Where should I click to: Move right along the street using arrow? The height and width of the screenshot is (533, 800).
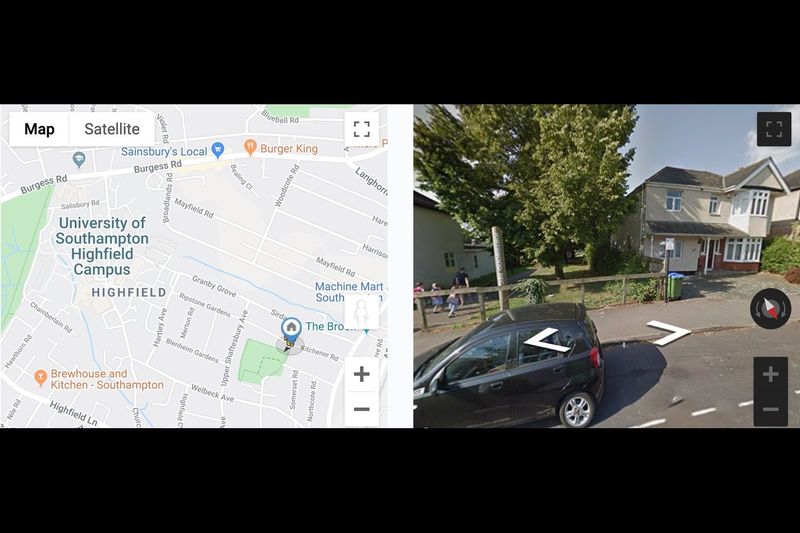[x=668, y=332]
